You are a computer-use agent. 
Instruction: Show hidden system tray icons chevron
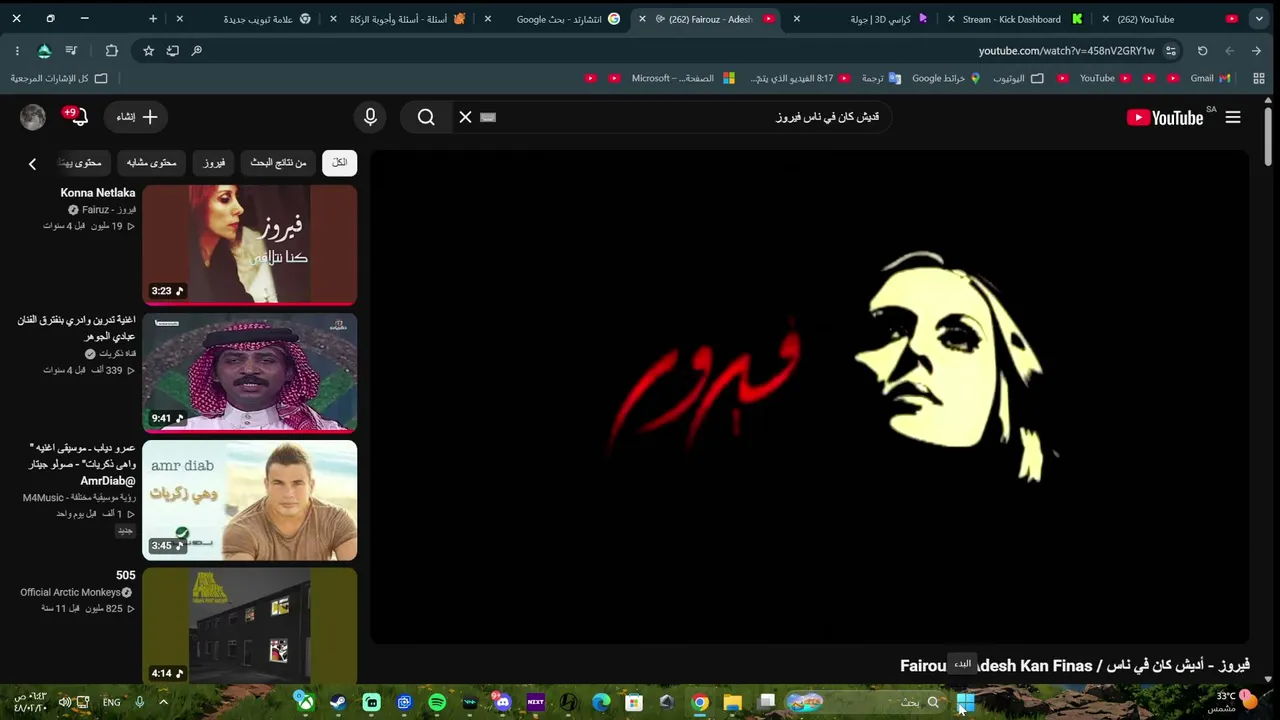(163, 702)
